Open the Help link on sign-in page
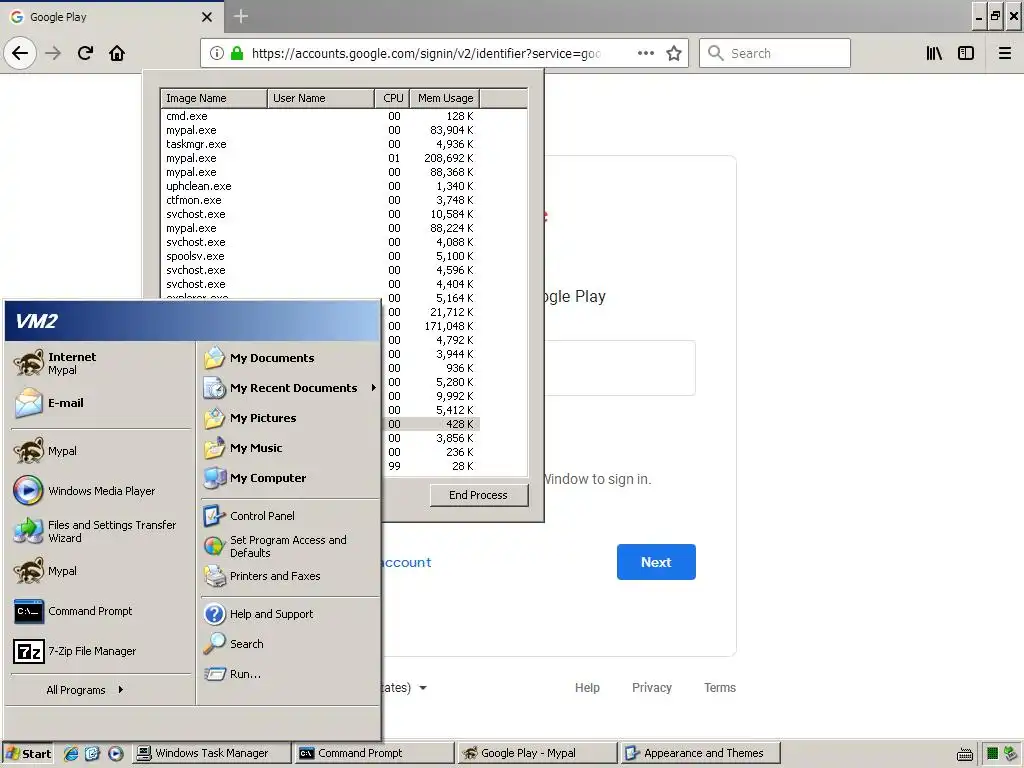Screen dimensions: 1024x768 click(x=587, y=688)
